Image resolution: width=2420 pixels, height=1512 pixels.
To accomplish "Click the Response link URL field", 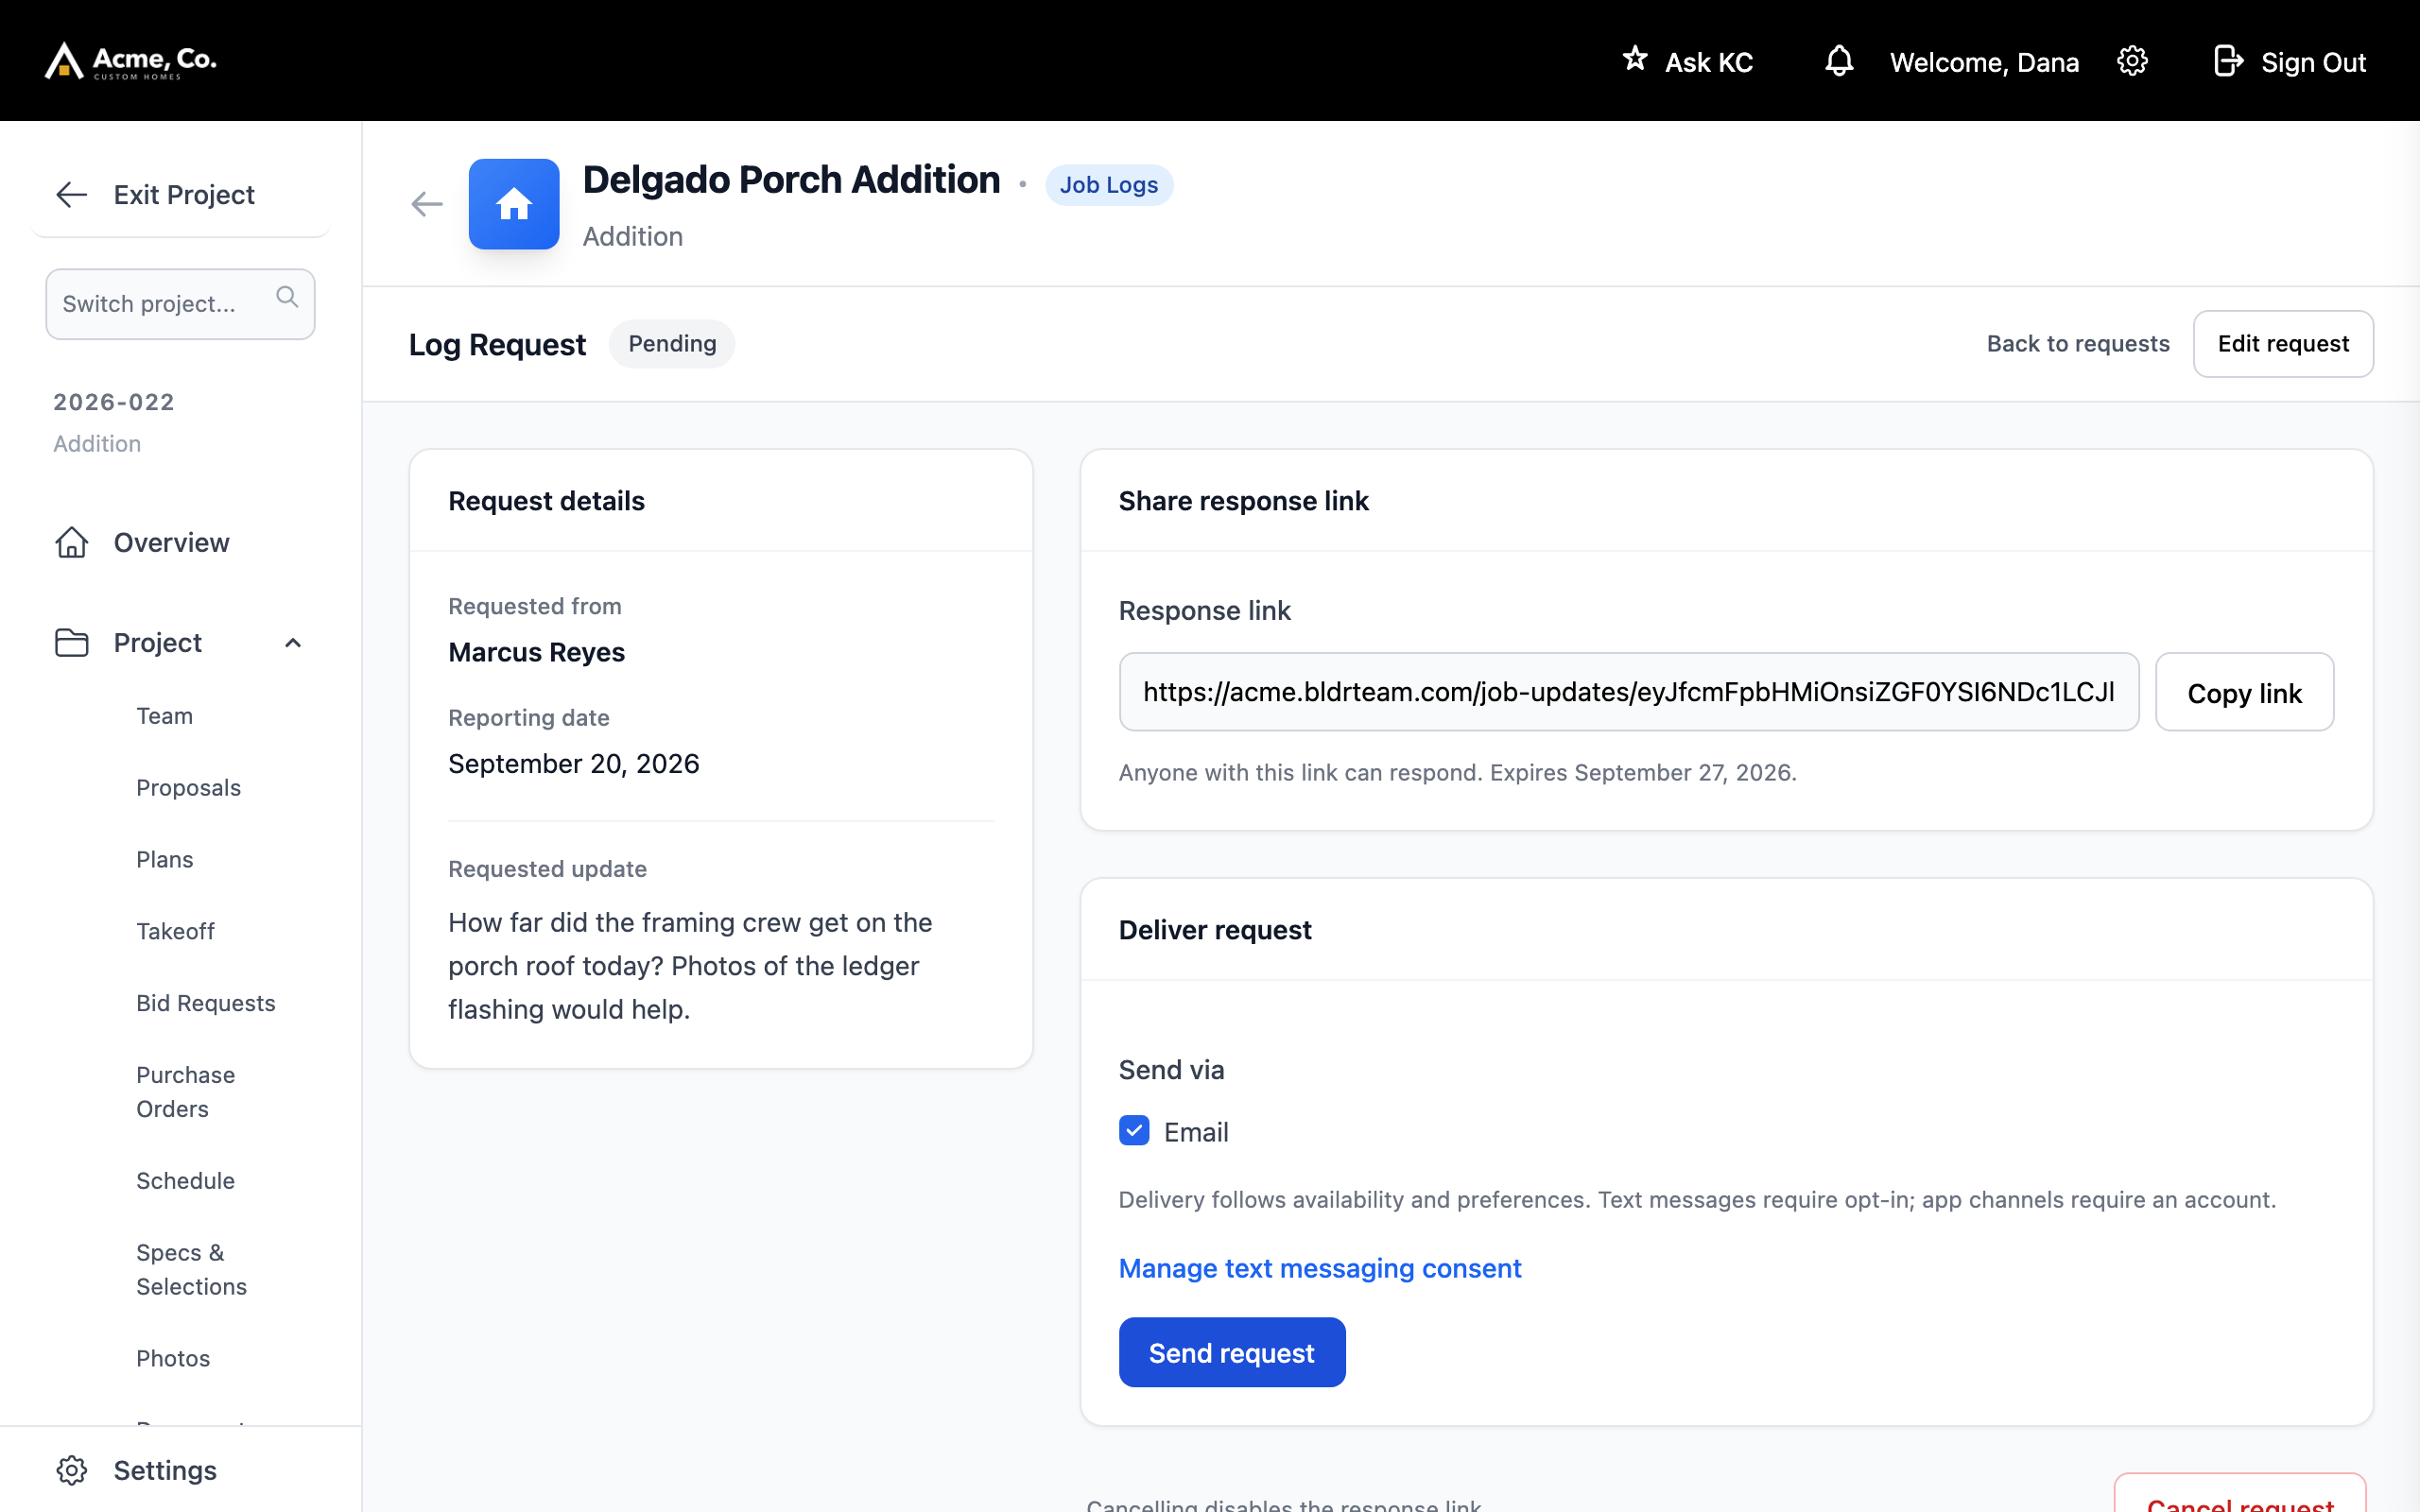I will coord(1629,692).
